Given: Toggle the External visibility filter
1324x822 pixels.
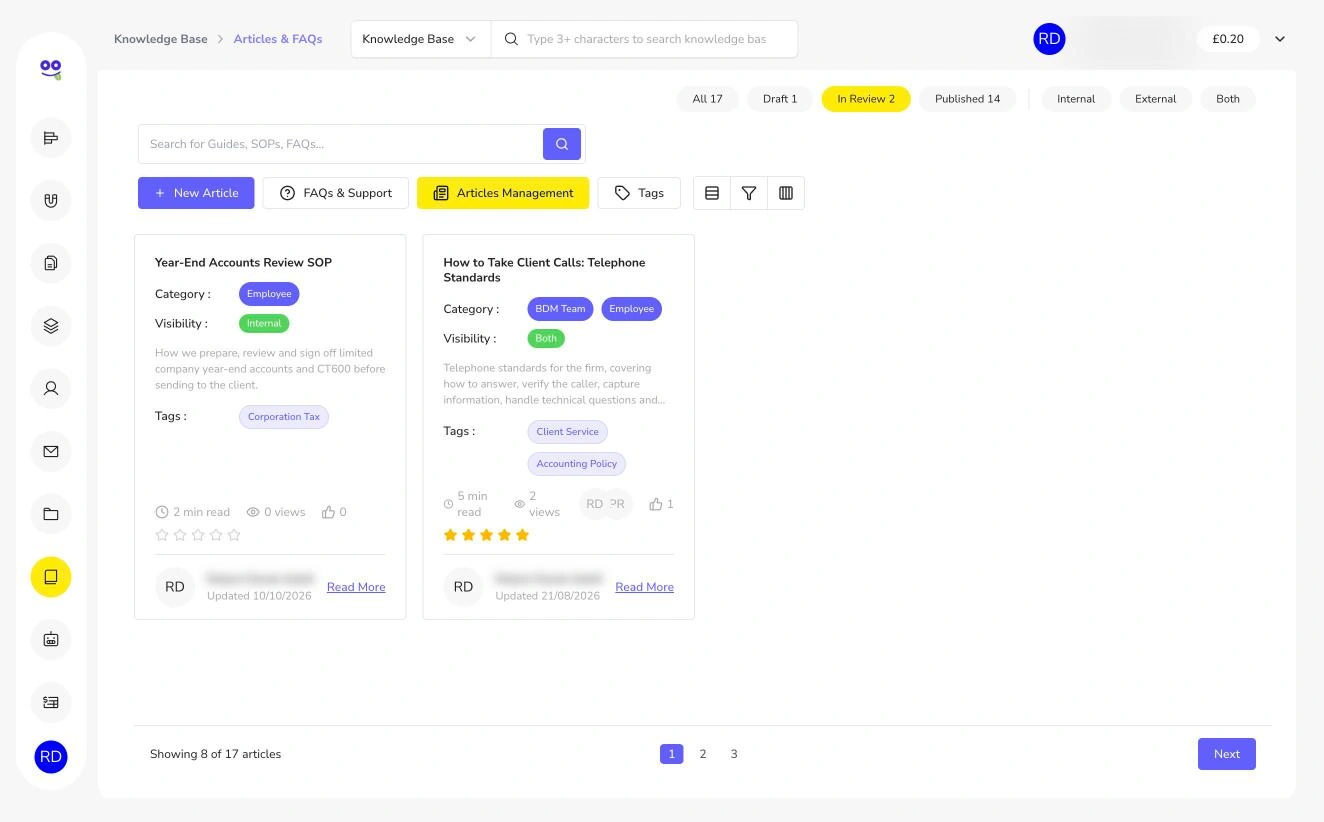Looking at the screenshot, I should 1155,99.
